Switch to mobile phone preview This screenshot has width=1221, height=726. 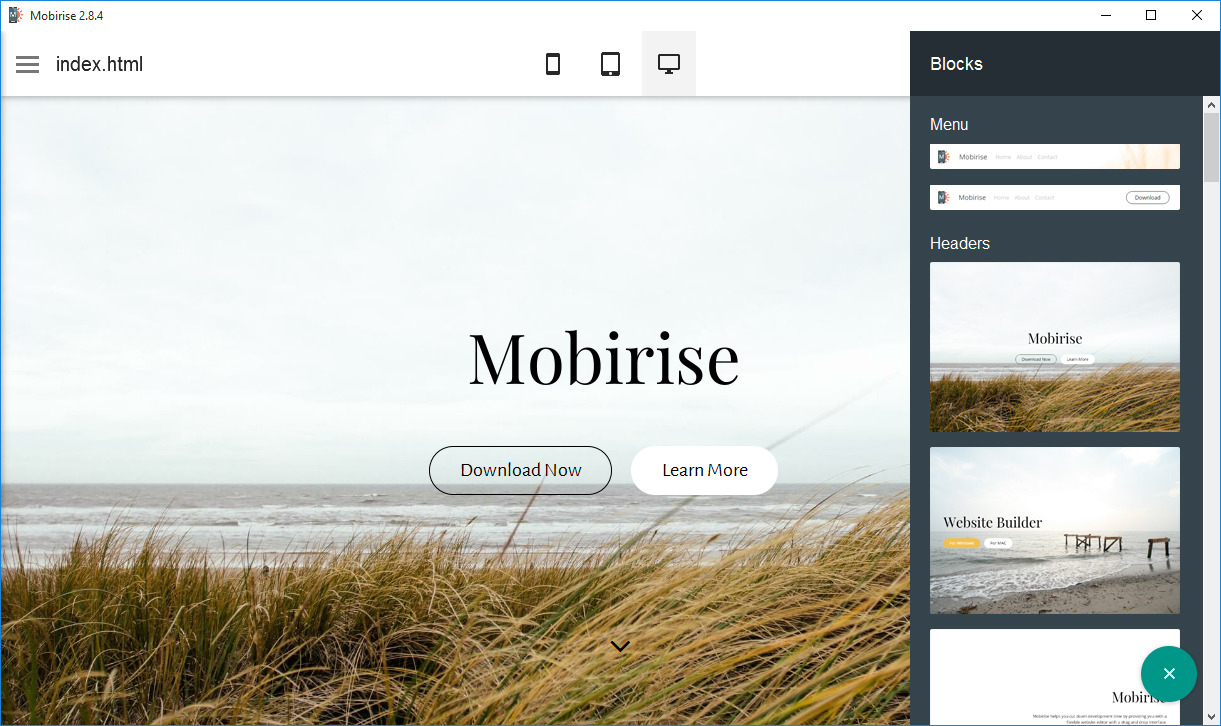click(552, 64)
